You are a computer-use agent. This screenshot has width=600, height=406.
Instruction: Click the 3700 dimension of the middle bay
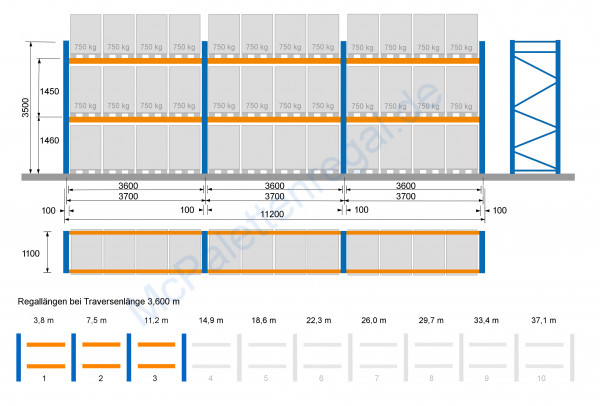[275, 196]
